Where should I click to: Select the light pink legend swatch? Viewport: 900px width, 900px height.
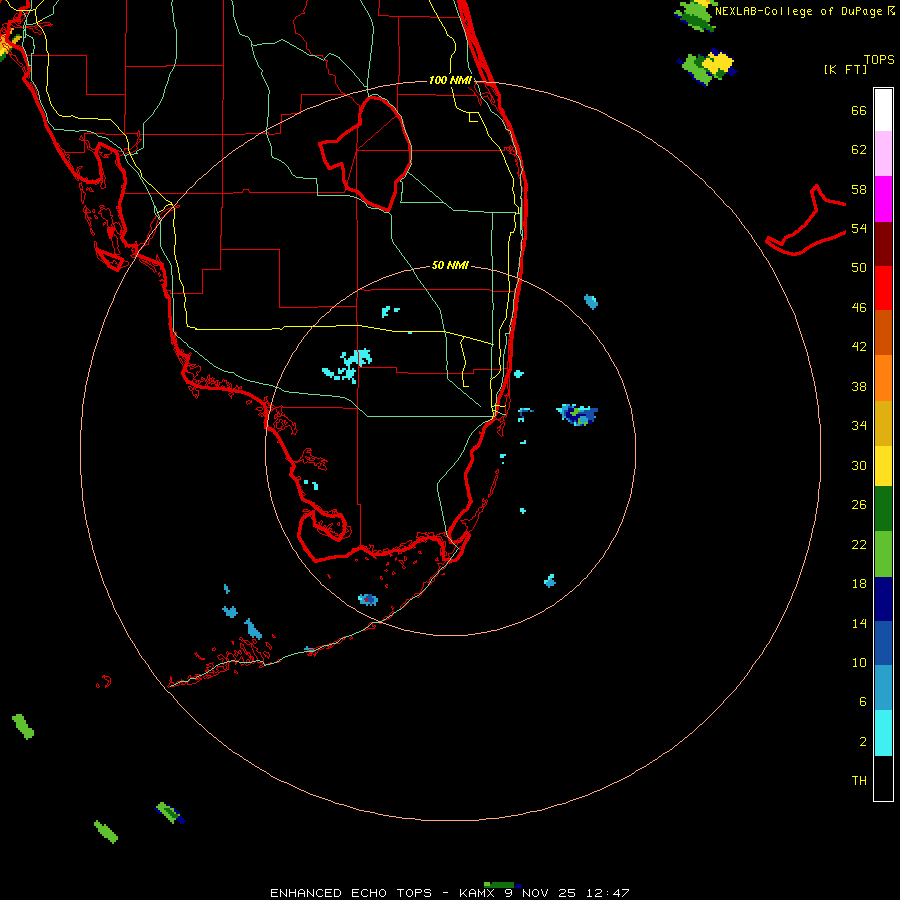(x=883, y=153)
